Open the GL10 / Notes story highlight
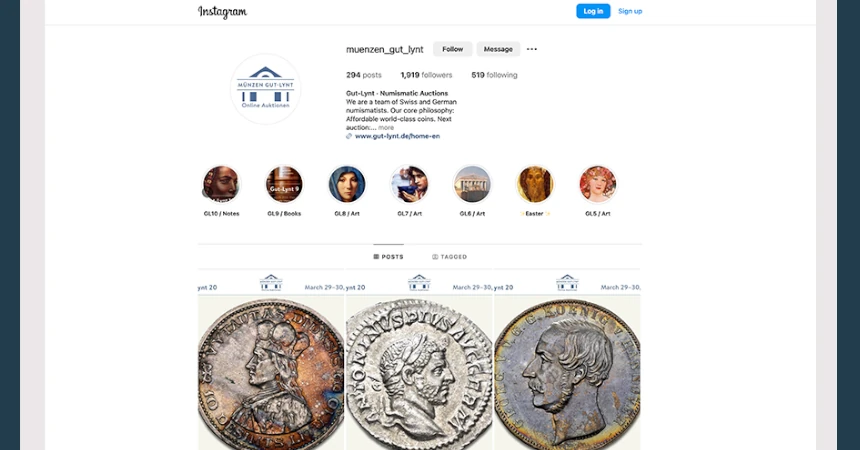Viewport: 860px width, 450px height. coord(221,184)
